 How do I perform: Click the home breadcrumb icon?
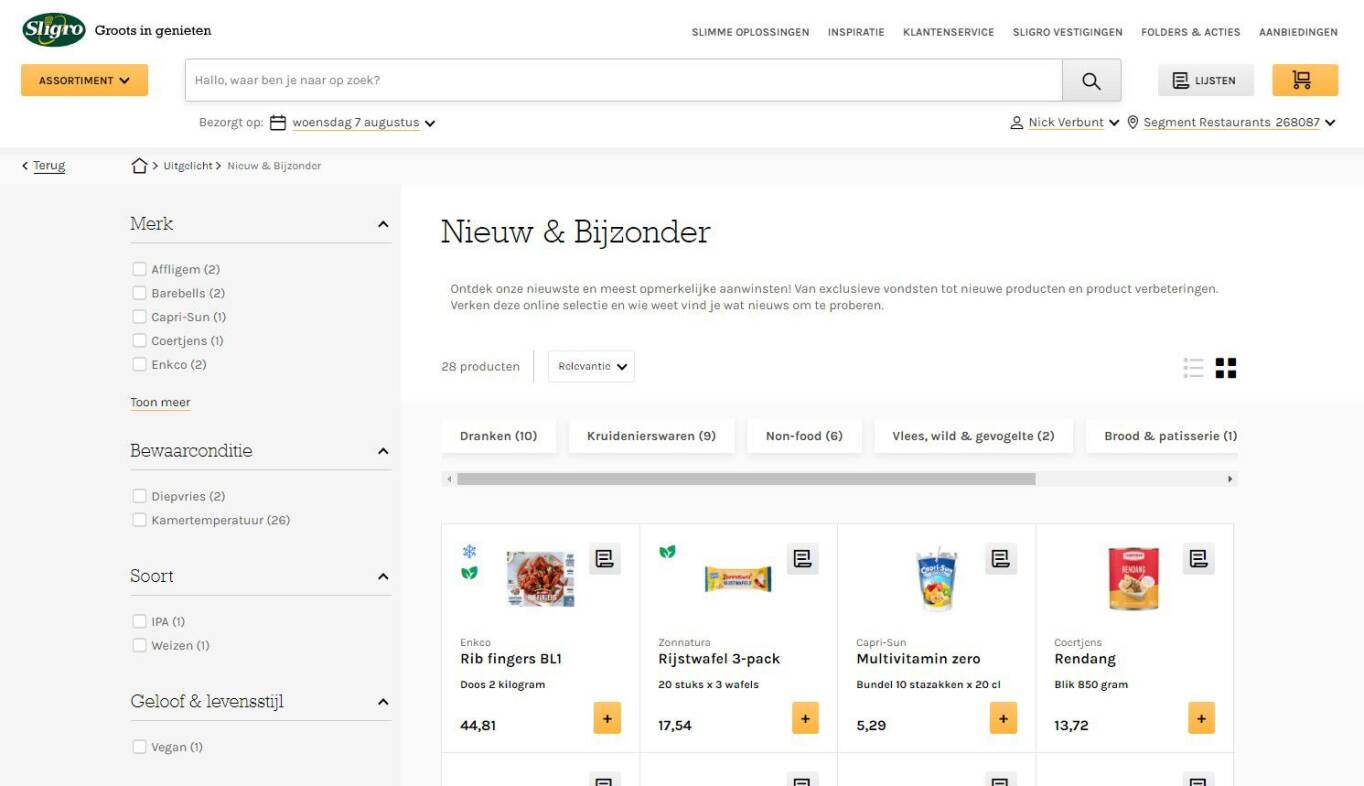[x=140, y=166]
